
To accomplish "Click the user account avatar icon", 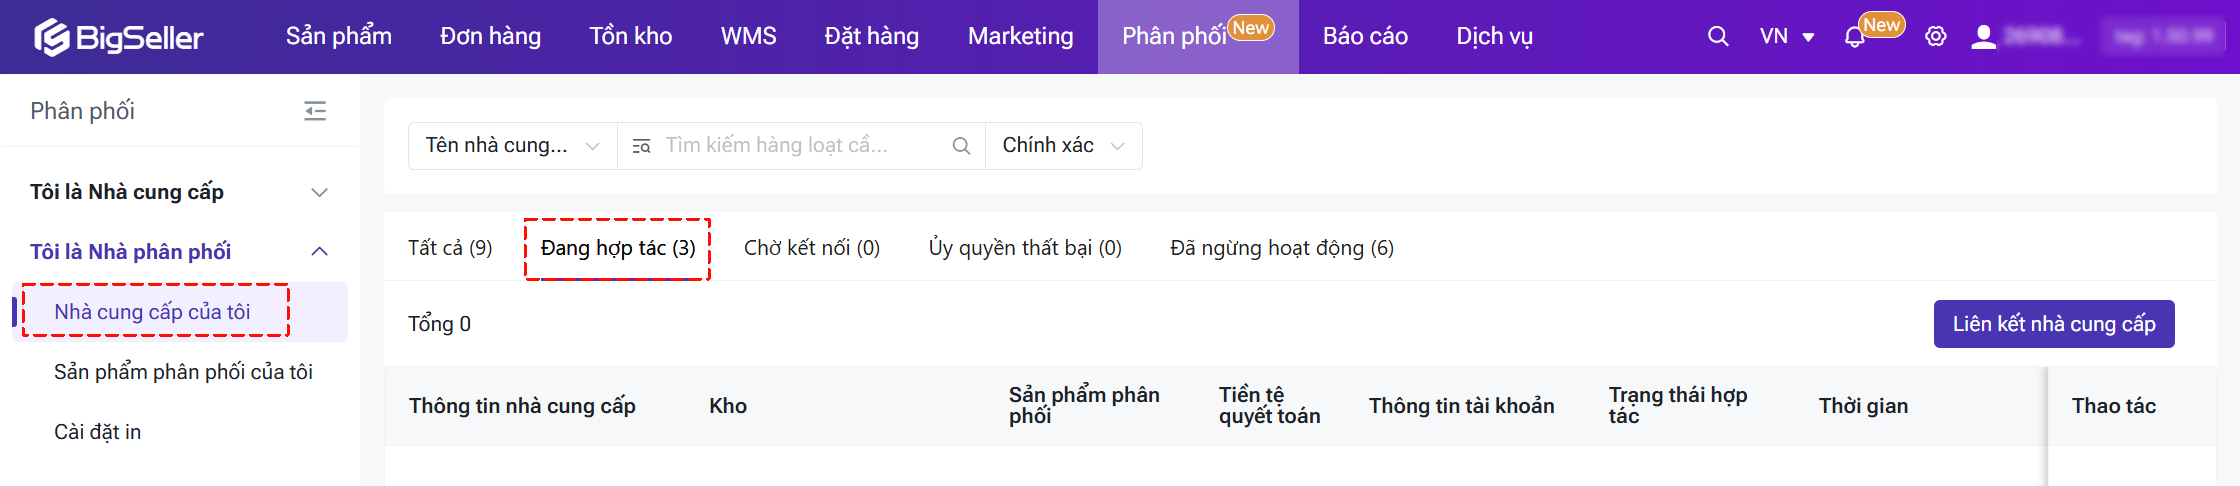I will coord(1983,37).
